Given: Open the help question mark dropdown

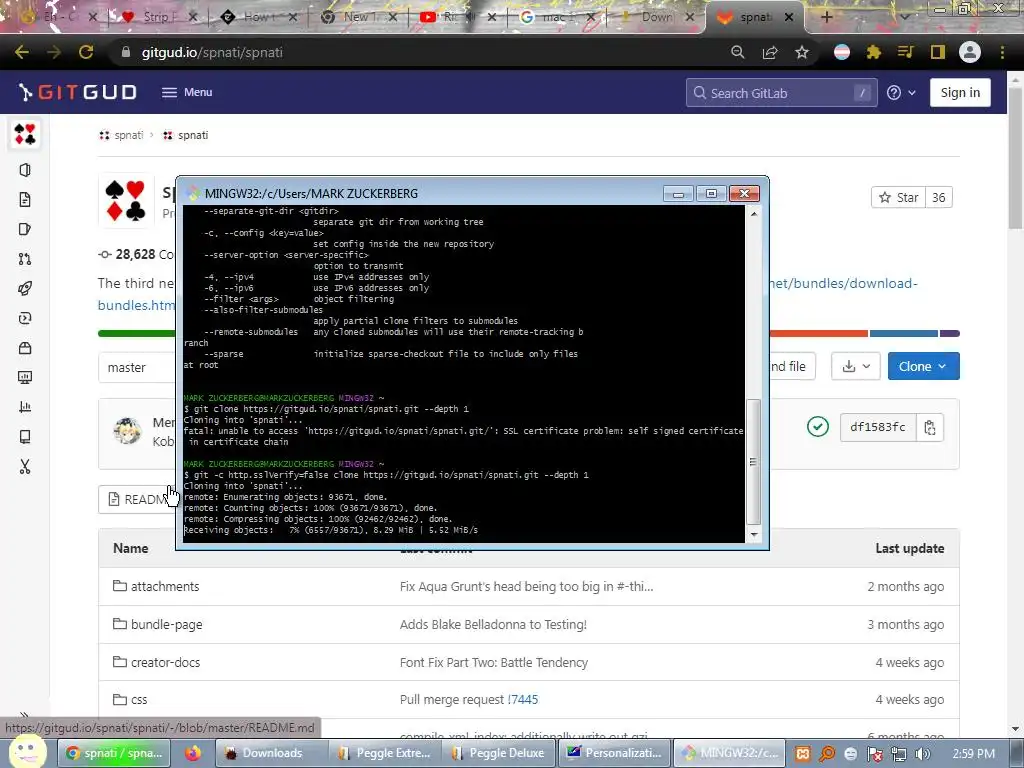Looking at the screenshot, I should click(x=901, y=93).
